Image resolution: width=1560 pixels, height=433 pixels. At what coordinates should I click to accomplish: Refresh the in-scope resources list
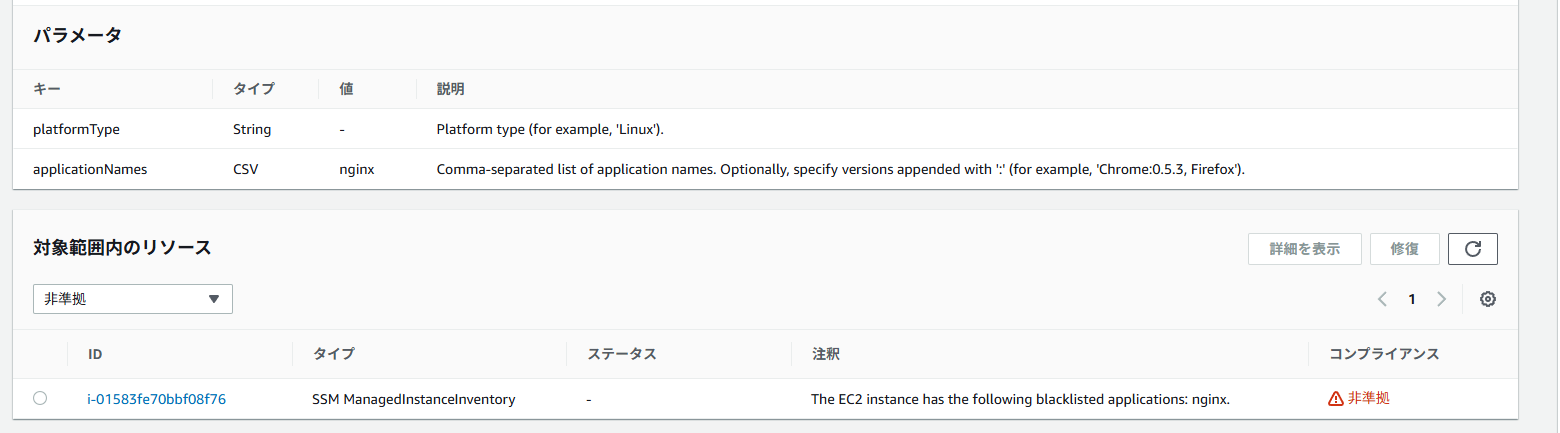[x=1472, y=249]
